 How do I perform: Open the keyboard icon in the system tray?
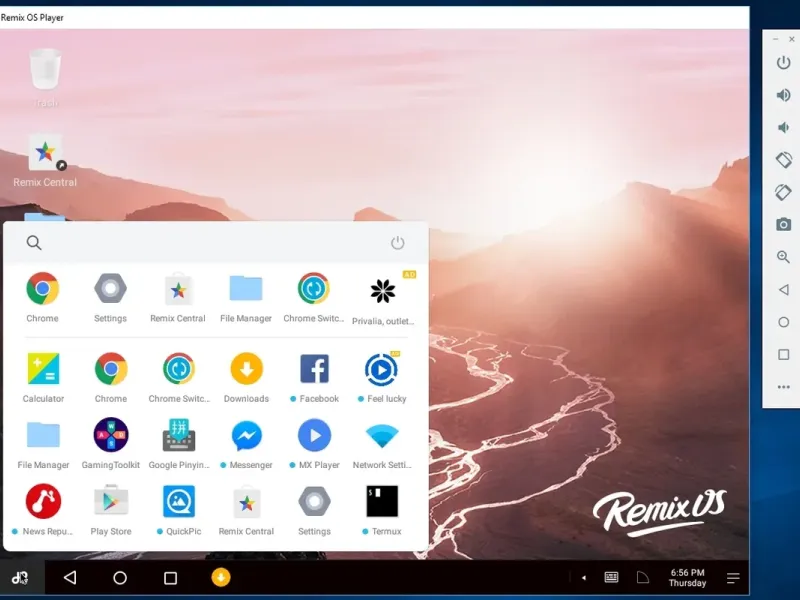click(611, 578)
